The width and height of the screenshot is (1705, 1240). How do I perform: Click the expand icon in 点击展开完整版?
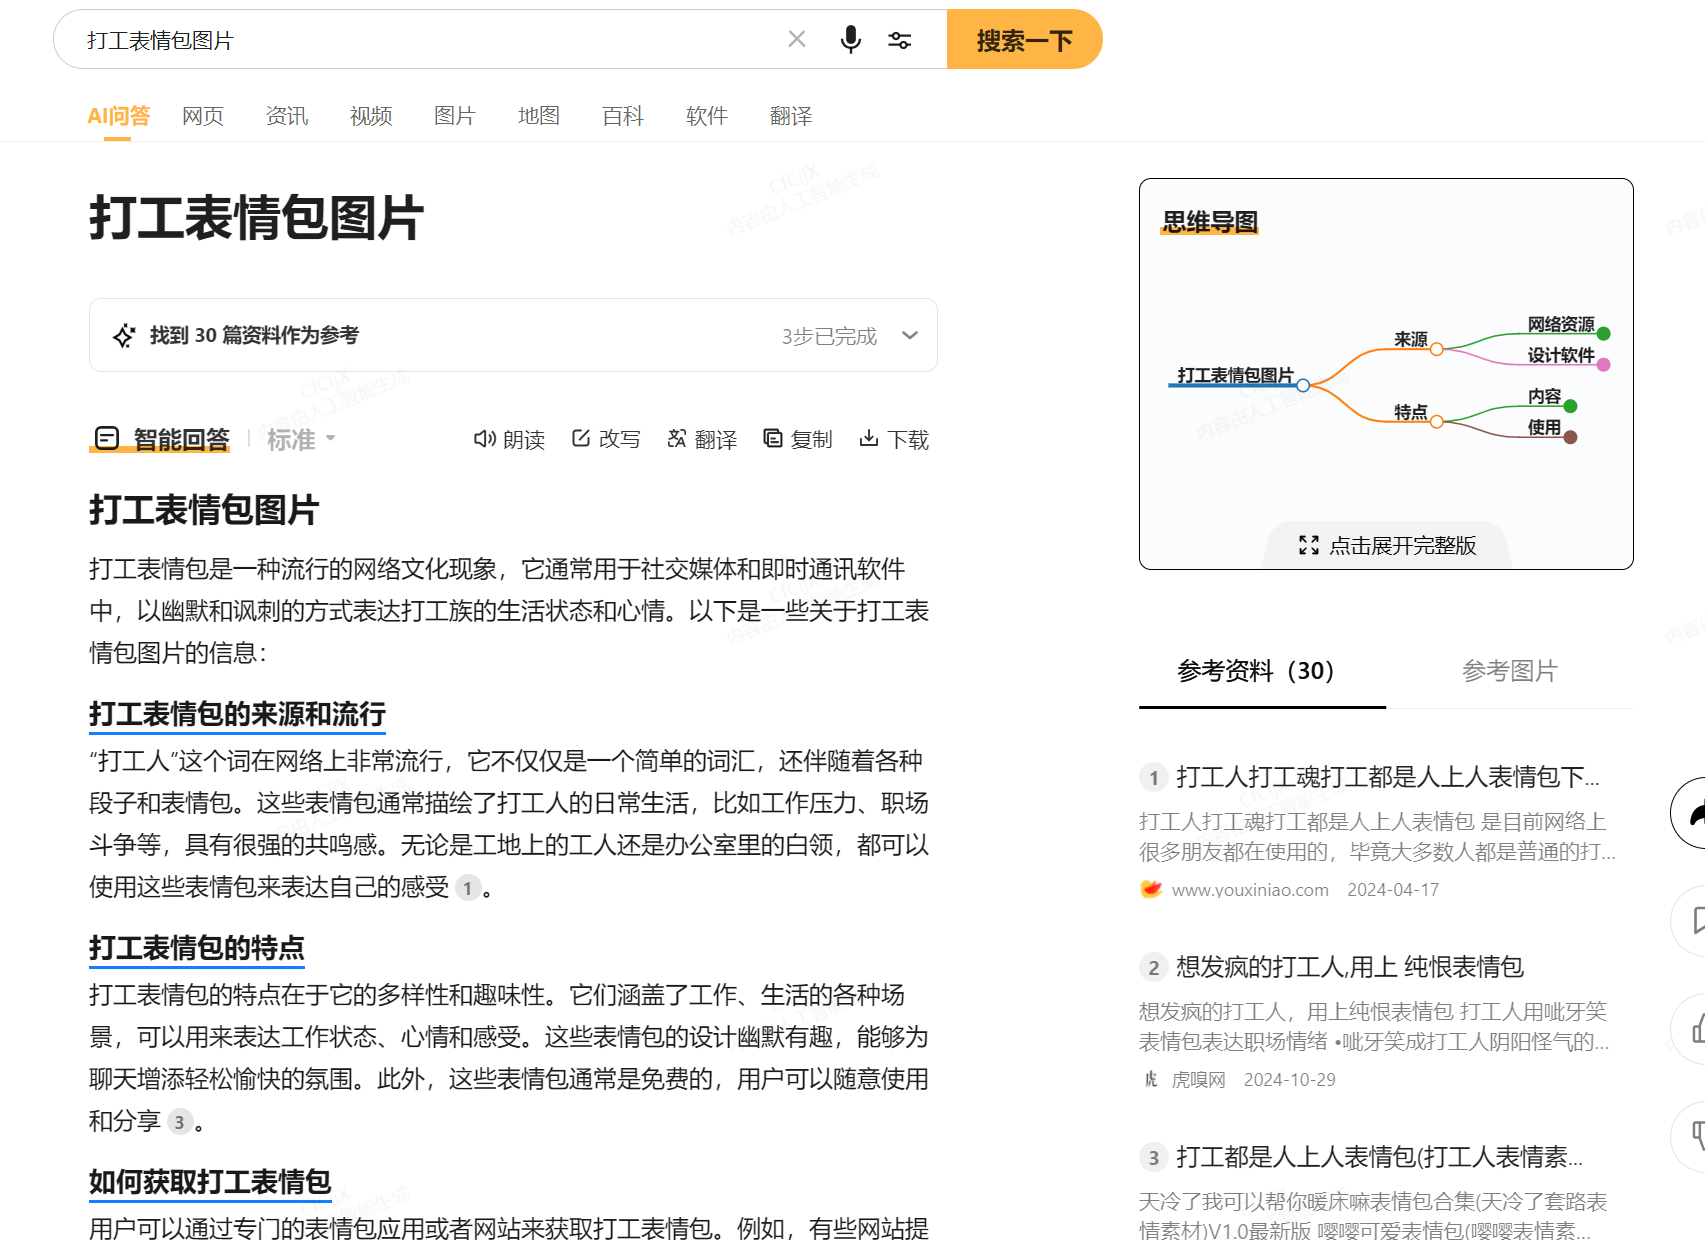click(1309, 545)
